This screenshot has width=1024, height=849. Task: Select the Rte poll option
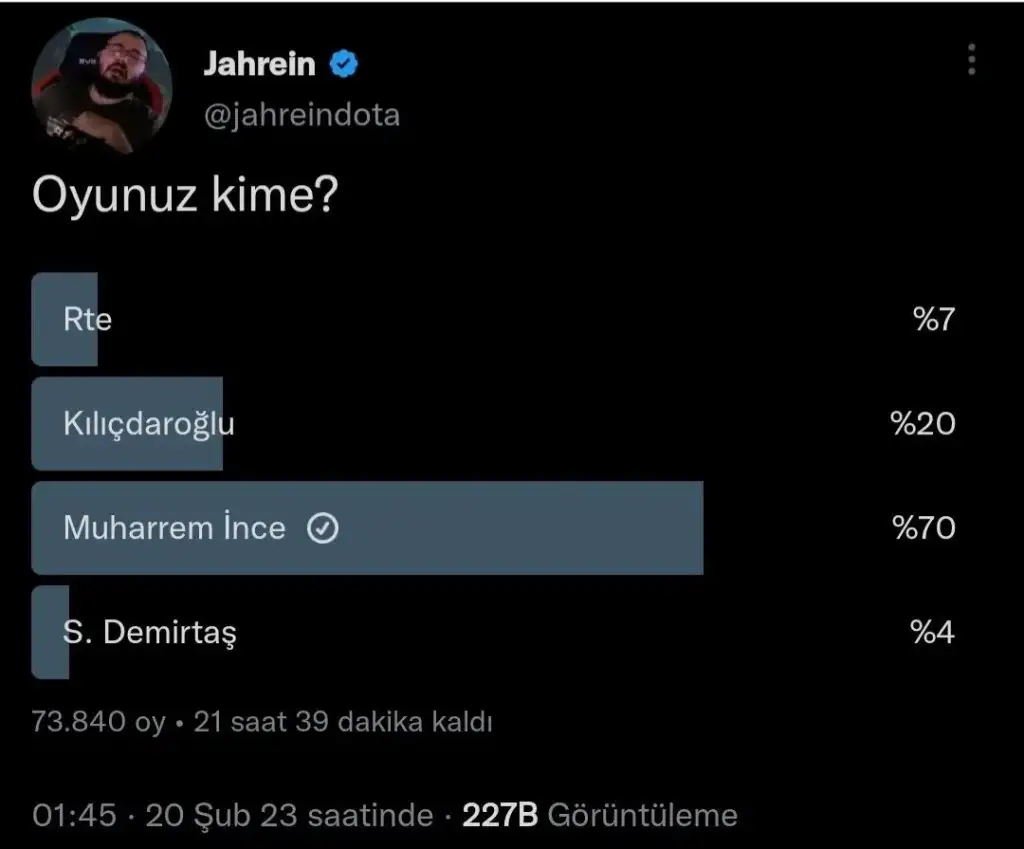point(87,320)
